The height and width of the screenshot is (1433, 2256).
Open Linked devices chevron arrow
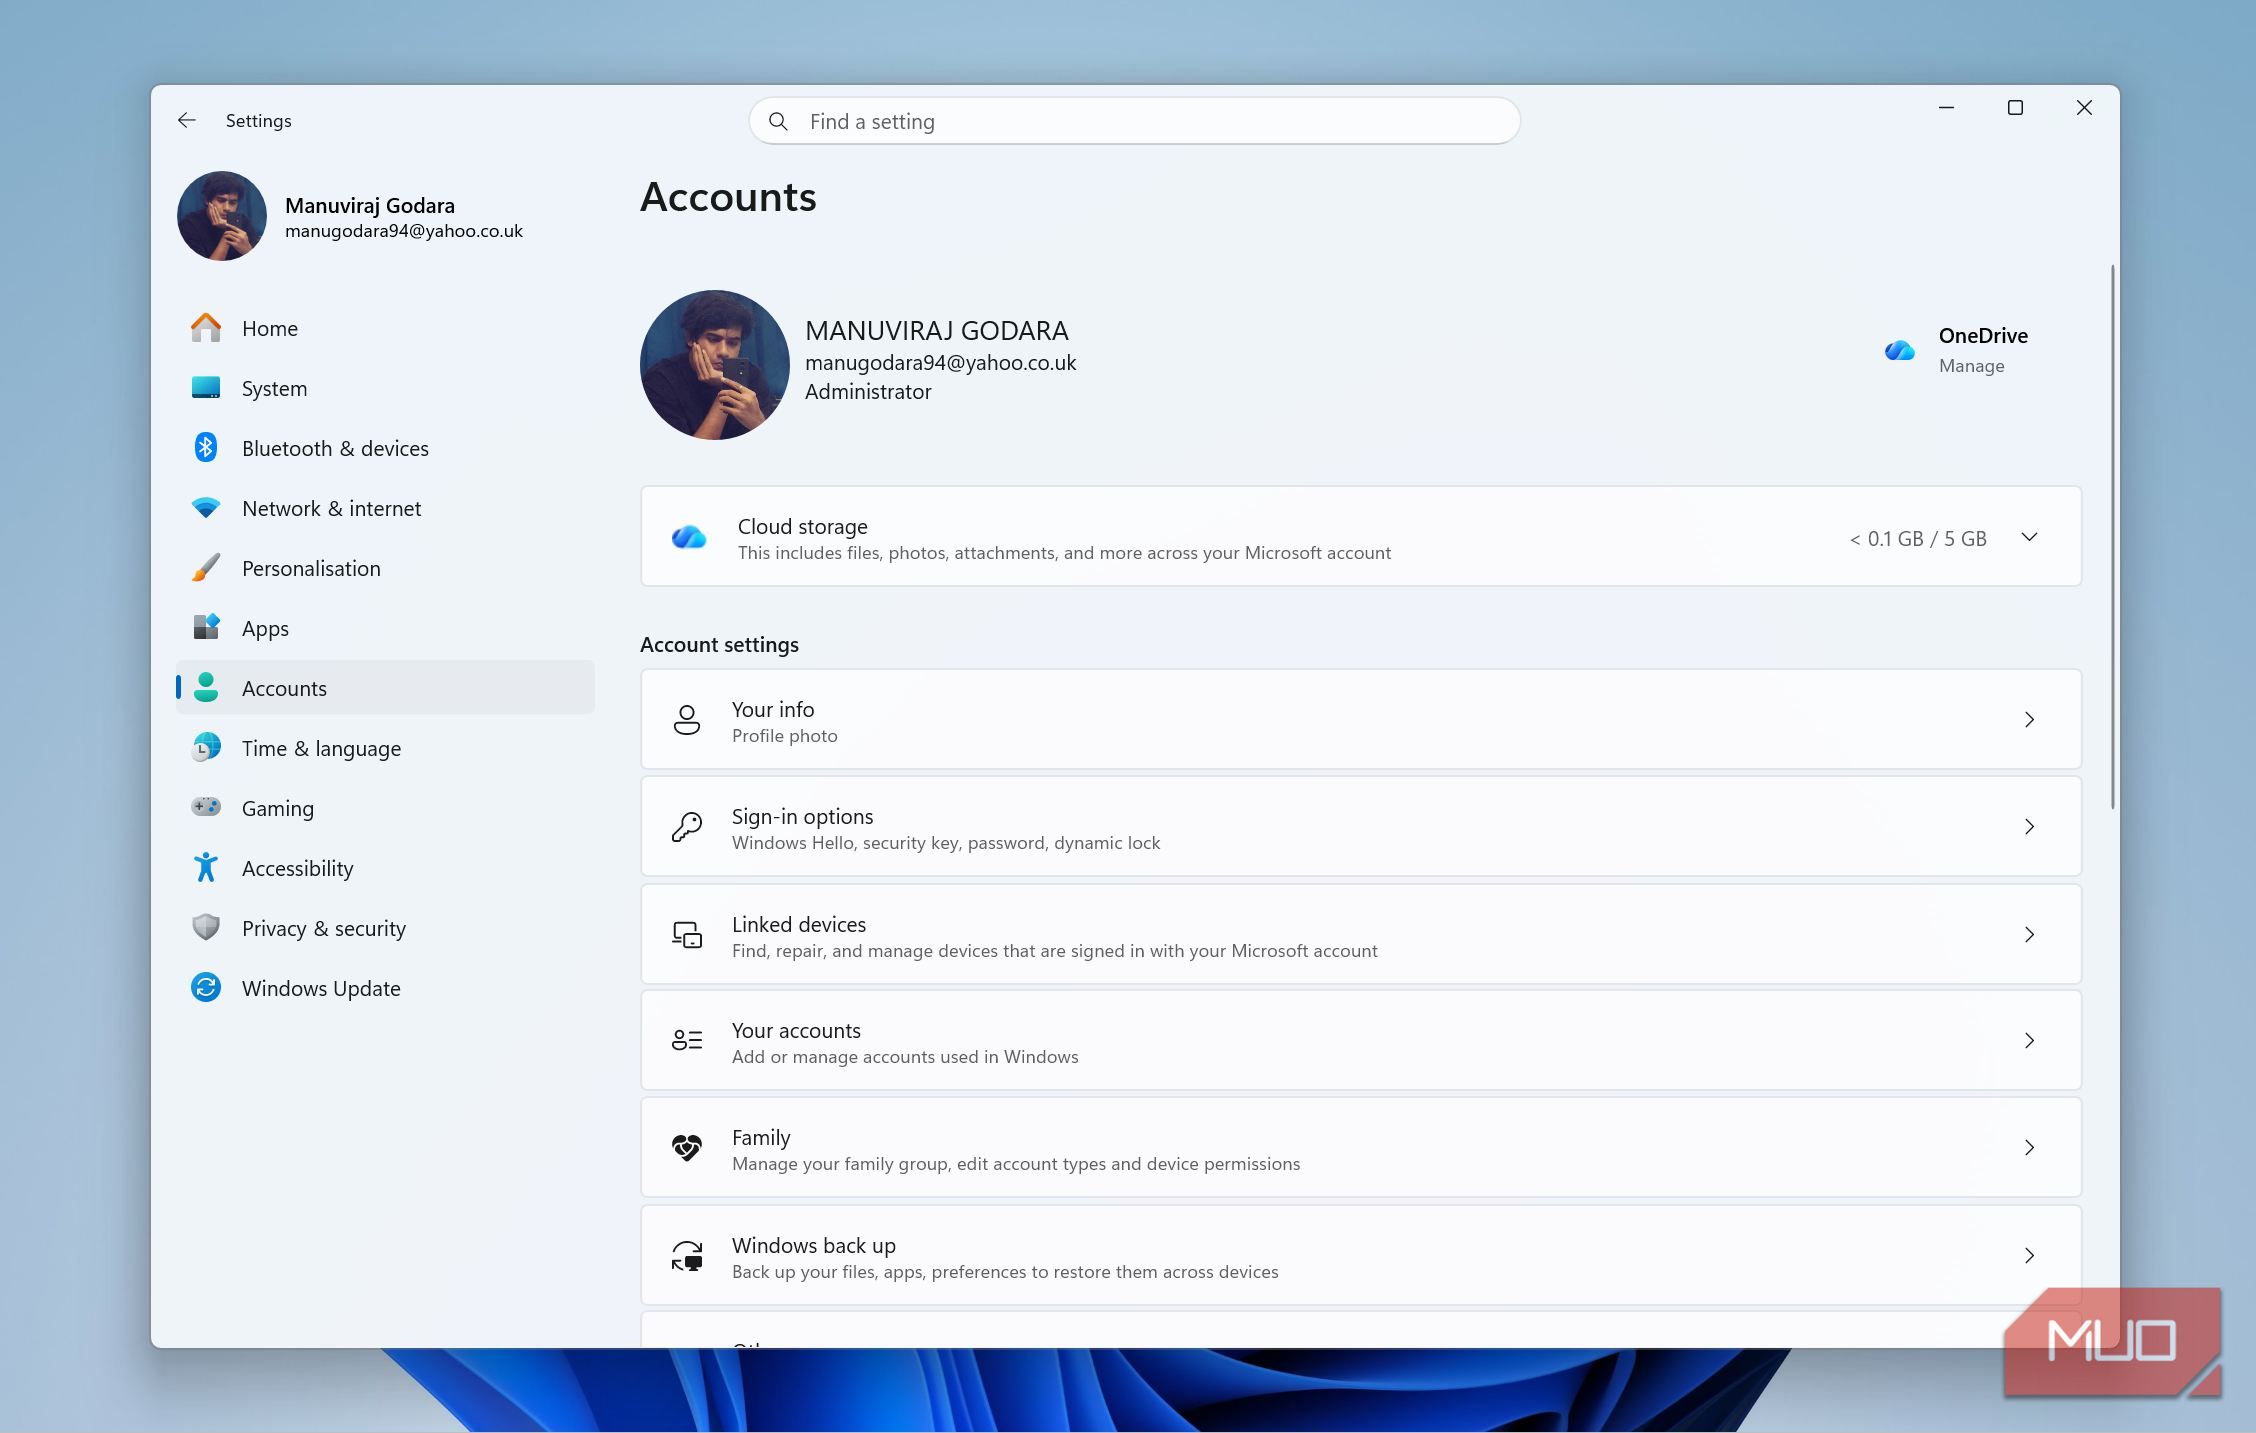(2029, 934)
